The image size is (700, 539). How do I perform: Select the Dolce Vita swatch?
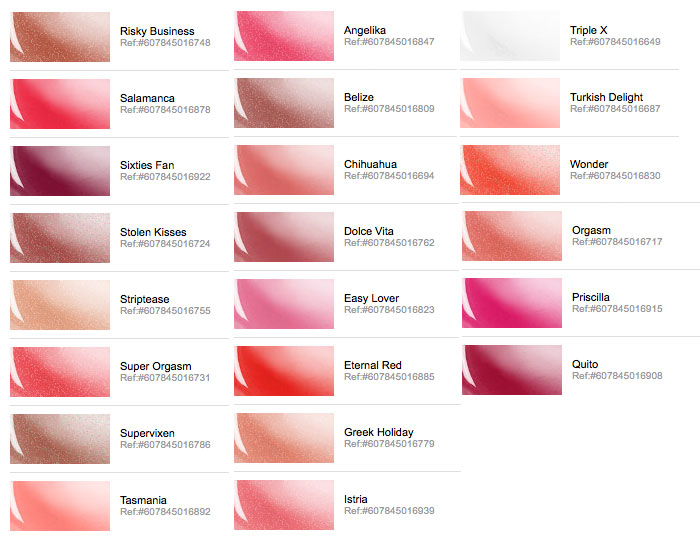(284, 237)
